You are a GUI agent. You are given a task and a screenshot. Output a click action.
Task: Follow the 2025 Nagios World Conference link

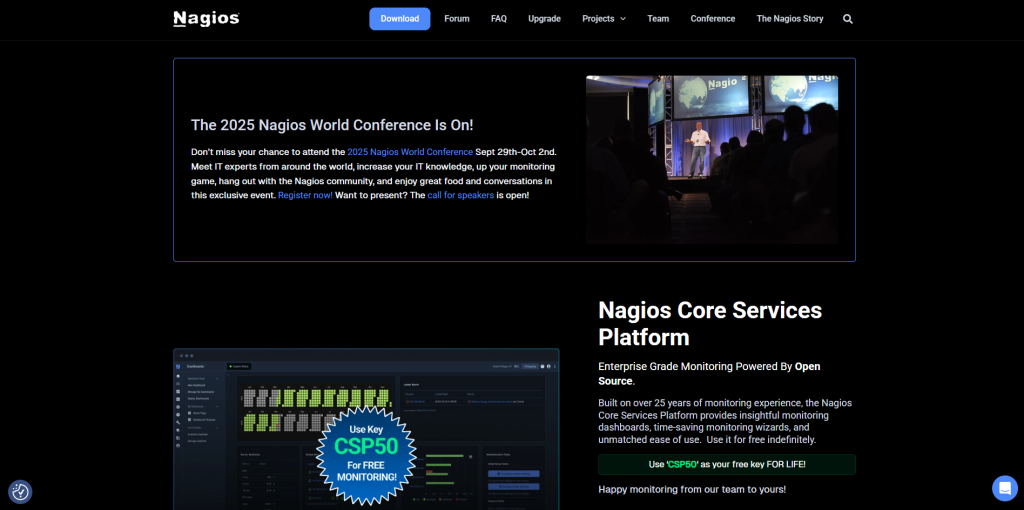(x=410, y=152)
